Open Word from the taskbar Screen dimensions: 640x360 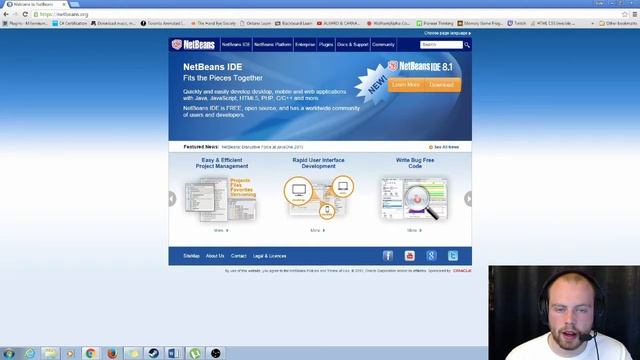174,353
